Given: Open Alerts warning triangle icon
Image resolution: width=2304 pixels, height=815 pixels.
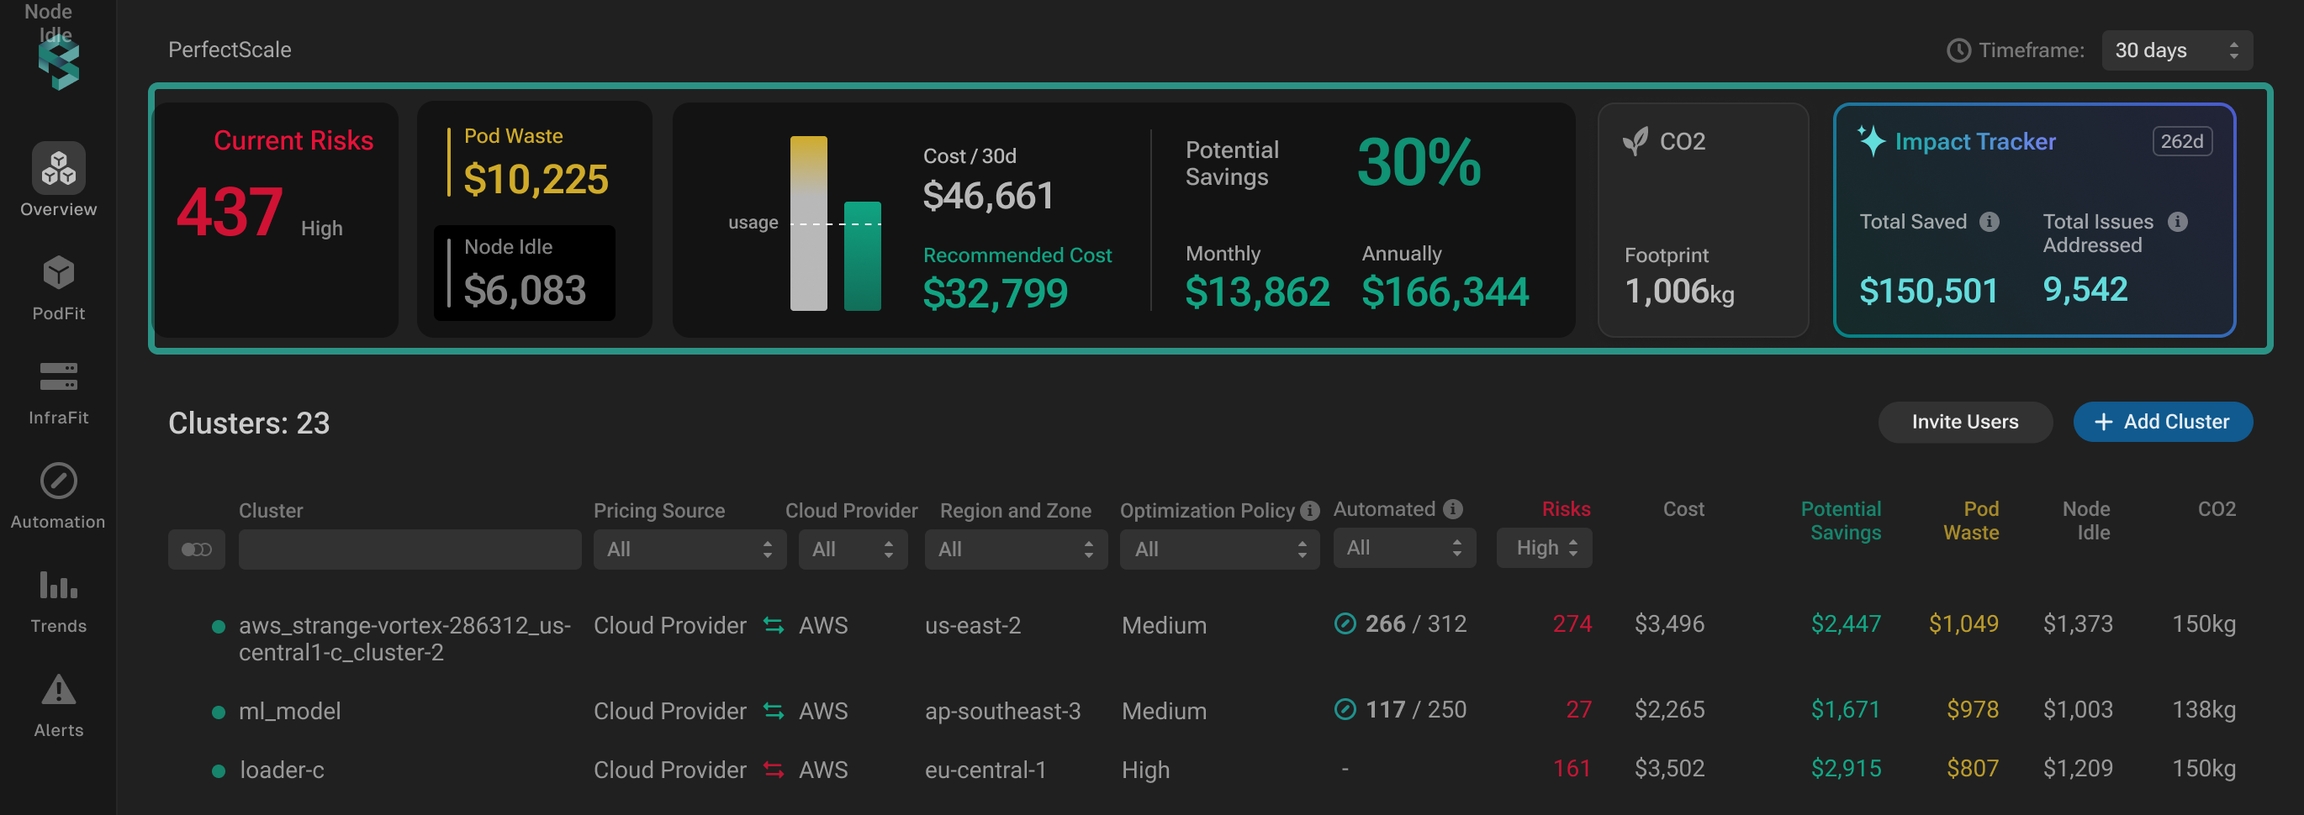Looking at the screenshot, I should click(x=58, y=690).
